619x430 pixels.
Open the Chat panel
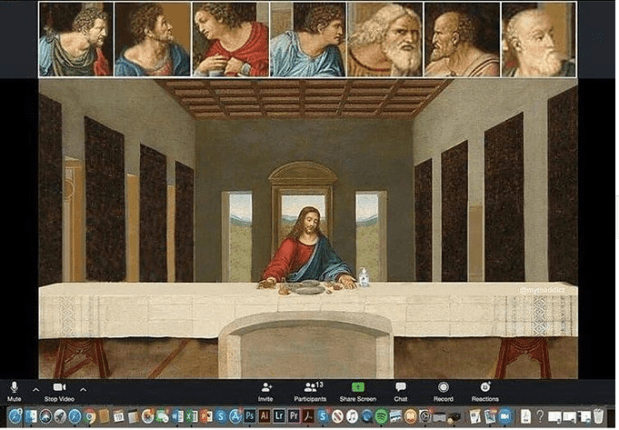coord(400,391)
